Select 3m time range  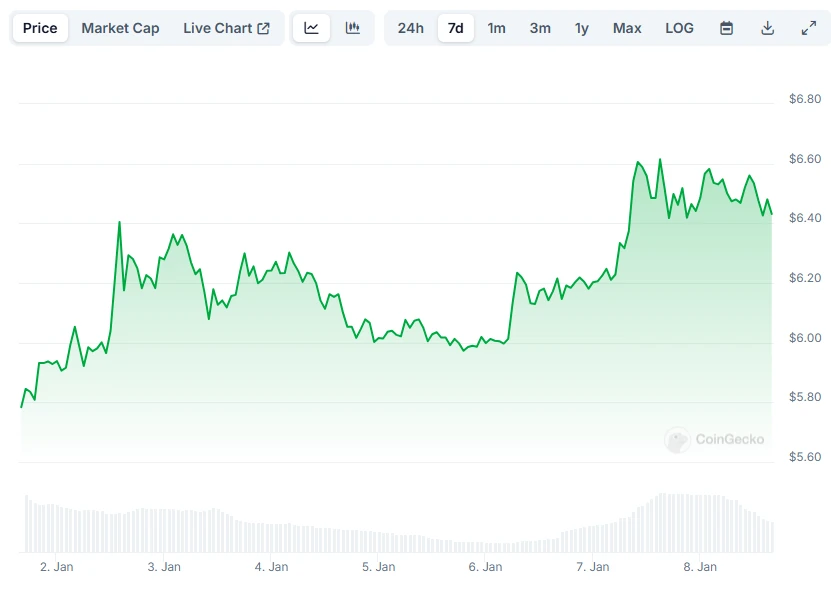(540, 28)
